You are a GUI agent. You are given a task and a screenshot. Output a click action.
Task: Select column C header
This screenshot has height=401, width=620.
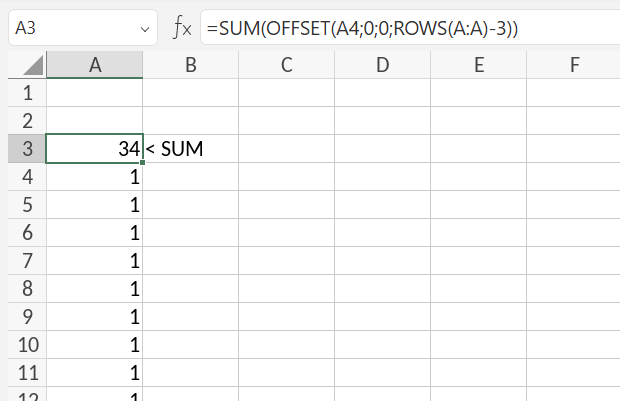pyautogui.click(x=286, y=65)
